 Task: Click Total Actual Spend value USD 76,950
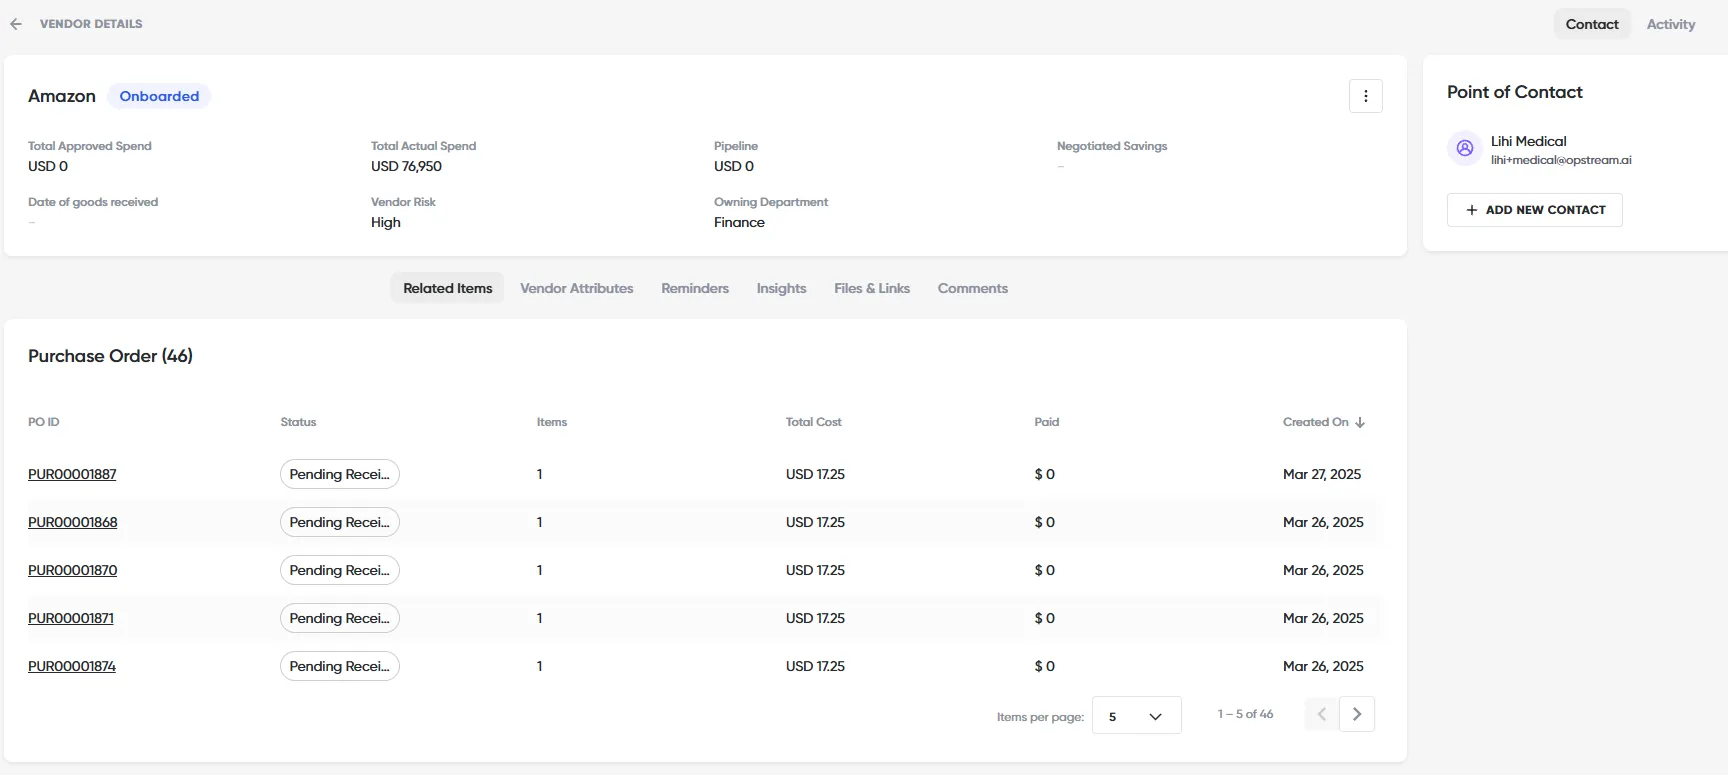coord(406,166)
